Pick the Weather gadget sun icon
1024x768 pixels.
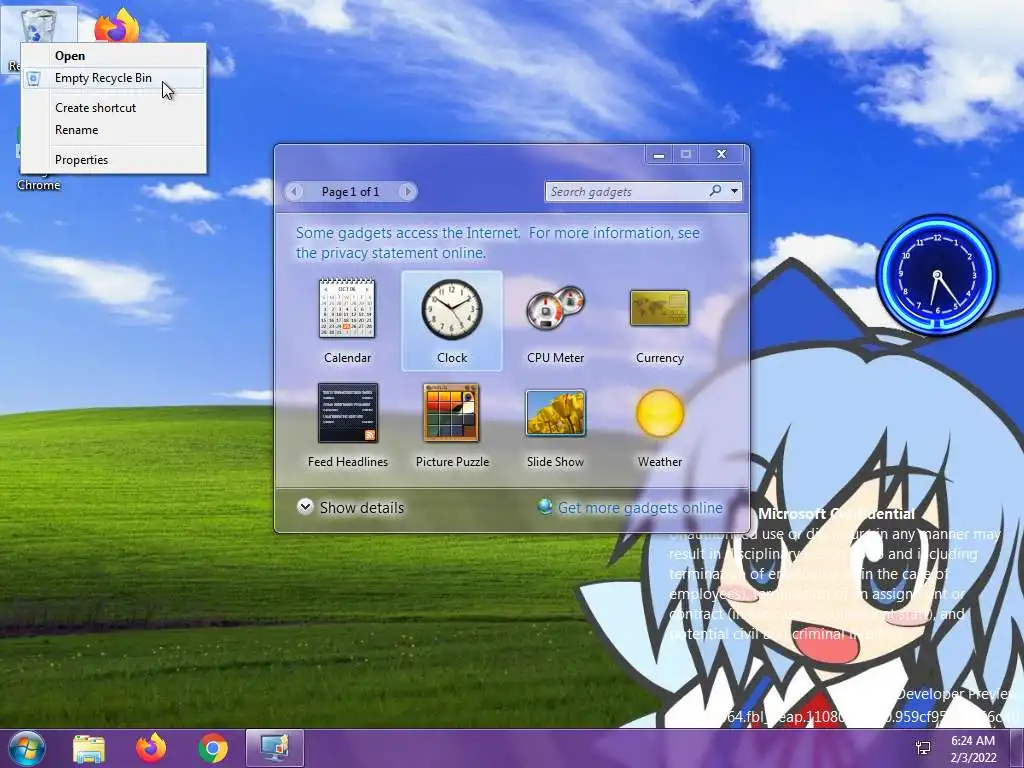(660, 413)
